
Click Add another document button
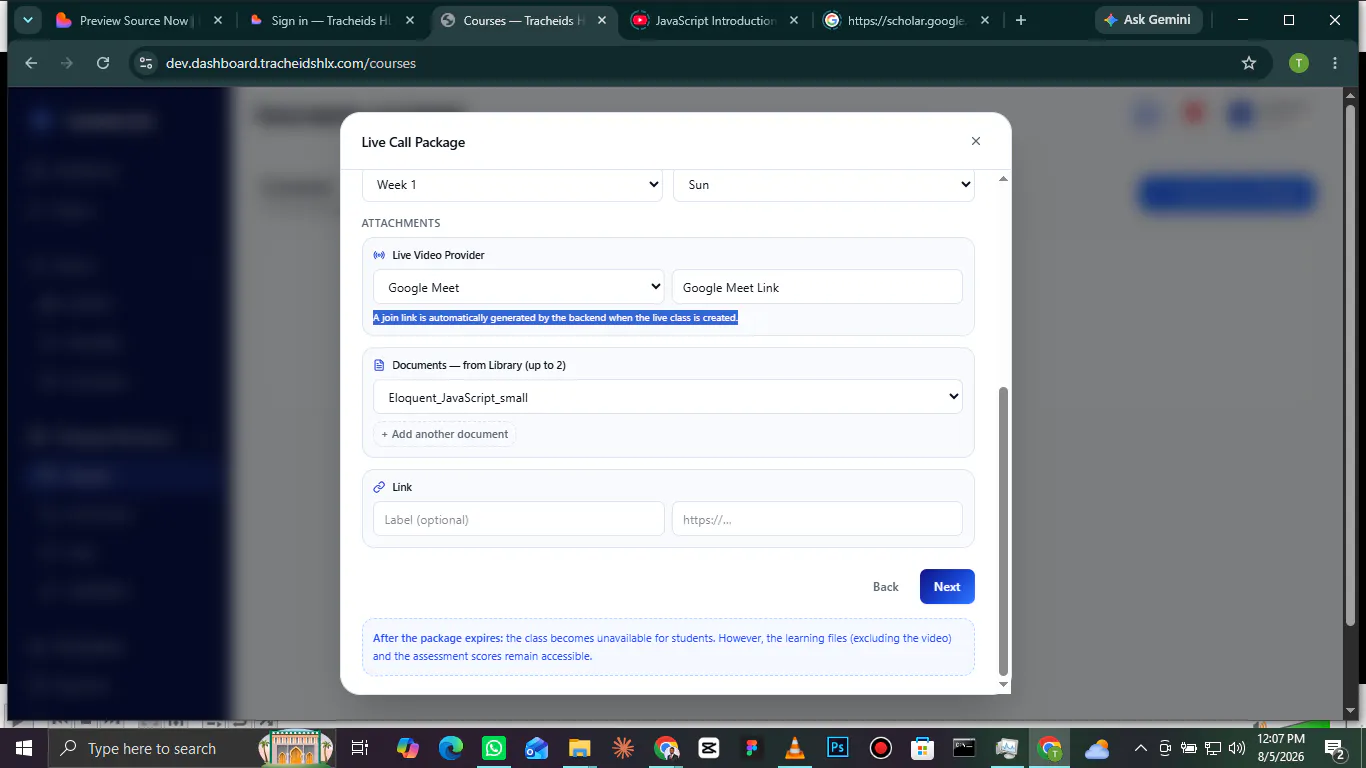tap(445, 434)
